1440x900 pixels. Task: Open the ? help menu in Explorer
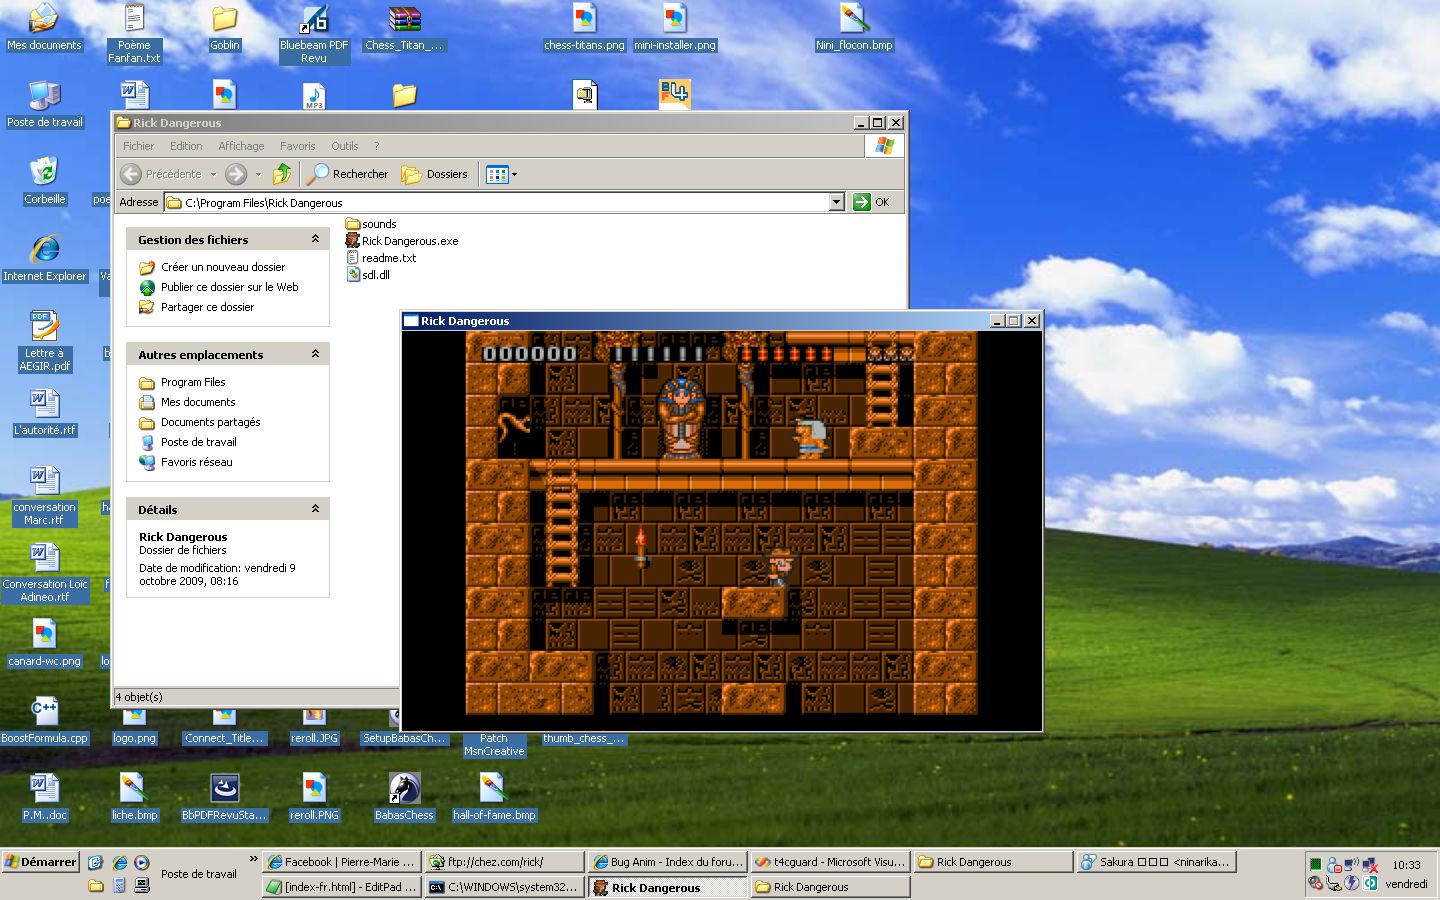376,146
